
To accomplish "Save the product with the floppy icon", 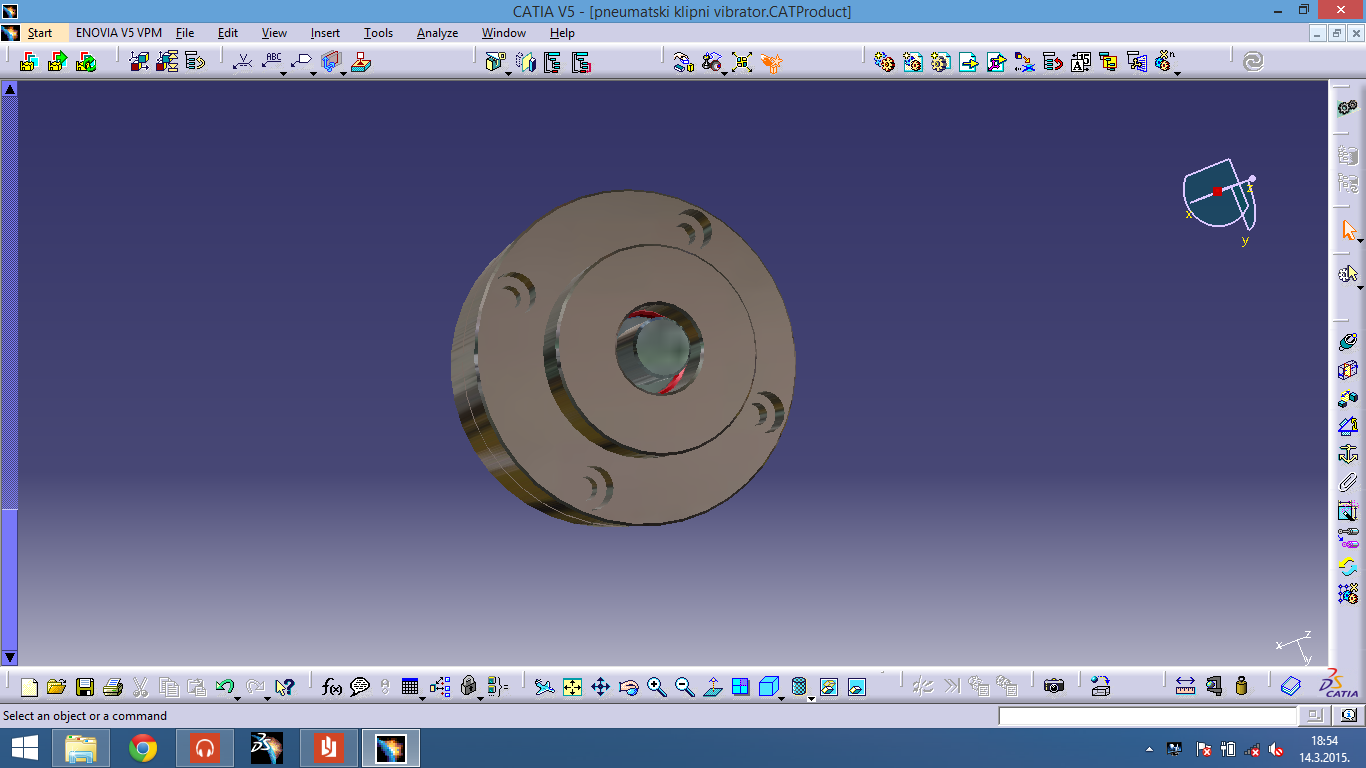I will coord(85,687).
